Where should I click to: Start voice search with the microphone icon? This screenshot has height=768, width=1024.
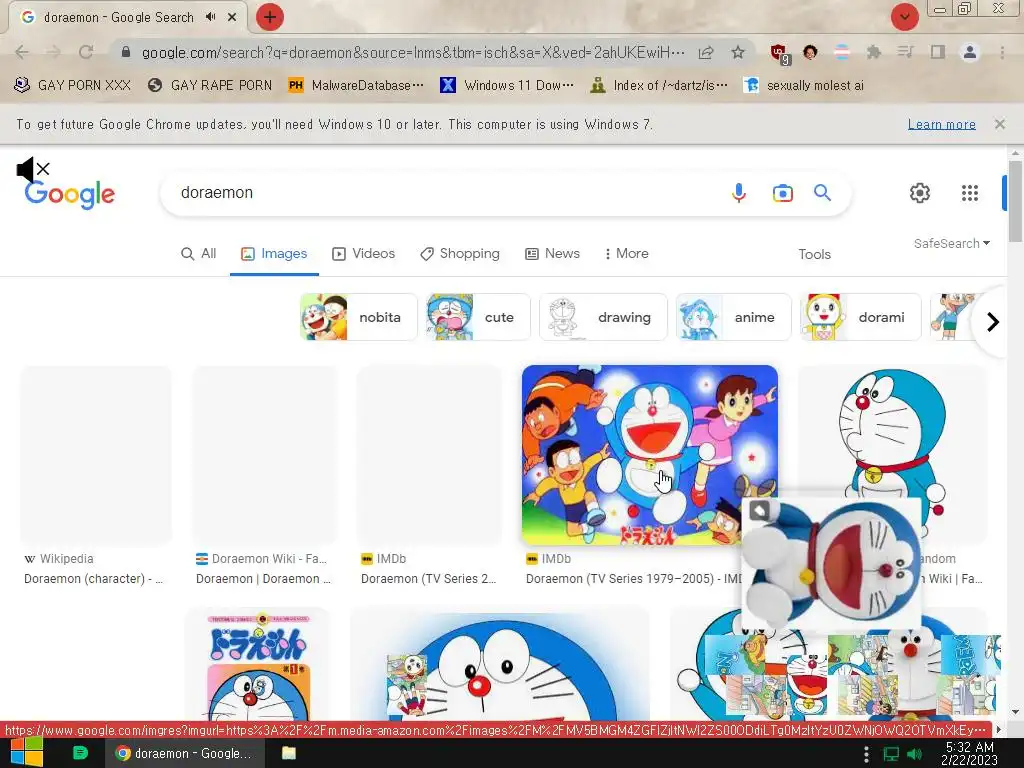pos(739,193)
